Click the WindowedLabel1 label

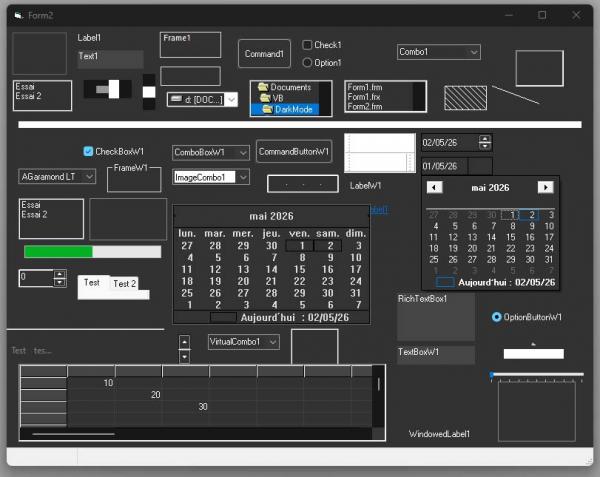[439, 434]
